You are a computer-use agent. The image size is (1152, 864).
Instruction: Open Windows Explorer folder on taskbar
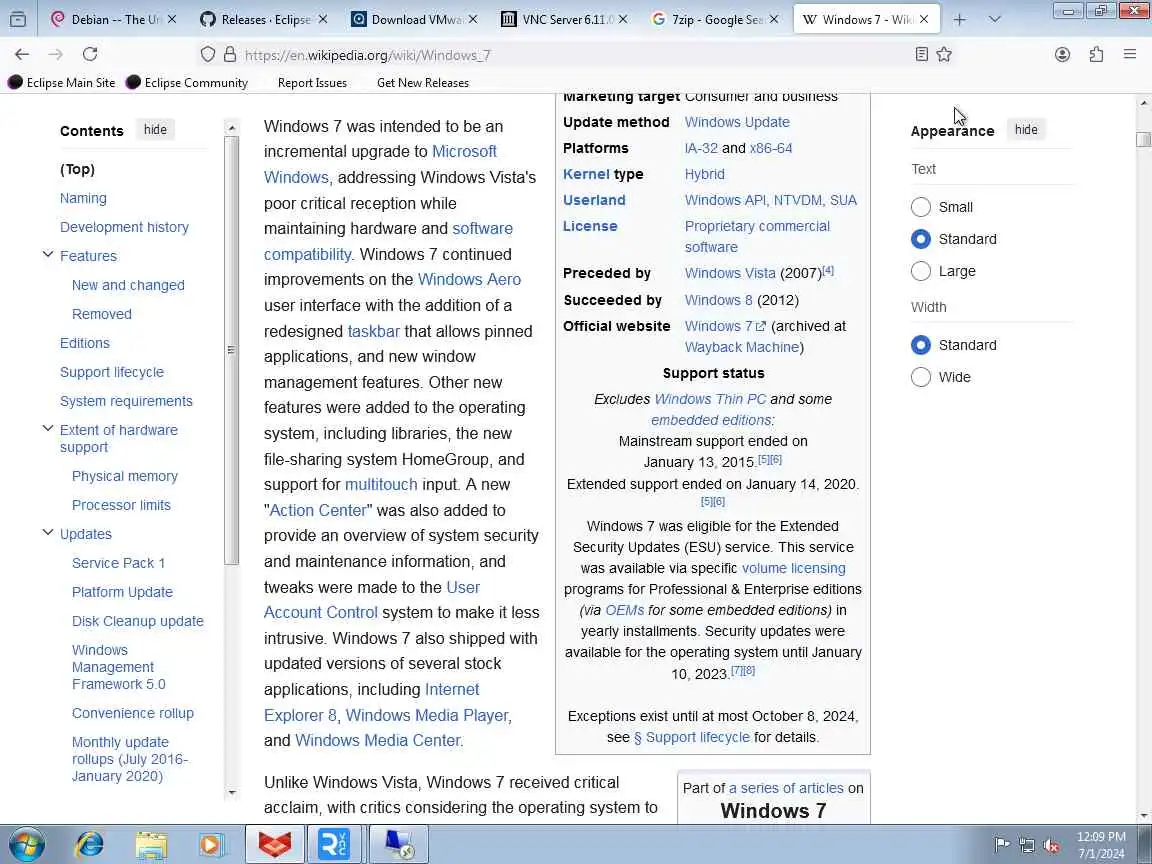(151, 845)
